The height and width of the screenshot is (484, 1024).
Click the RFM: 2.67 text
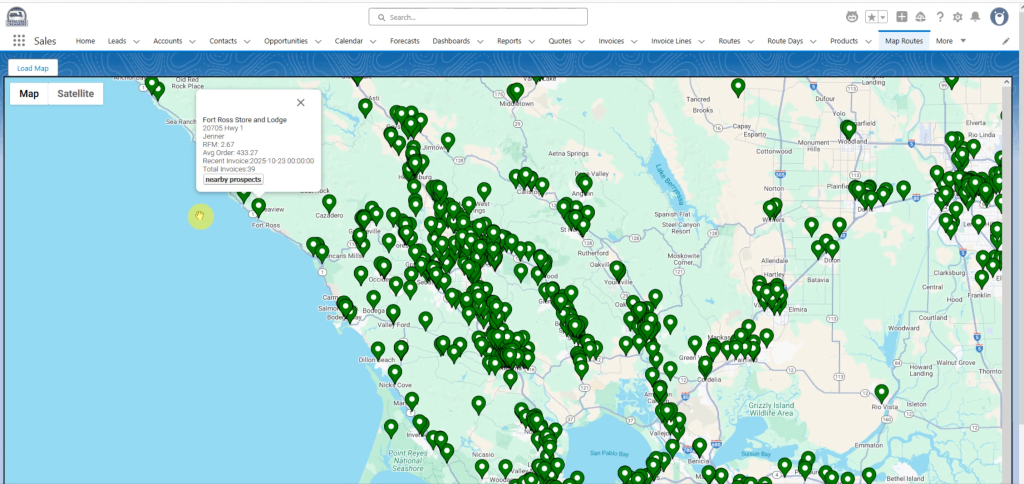click(x=218, y=144)
